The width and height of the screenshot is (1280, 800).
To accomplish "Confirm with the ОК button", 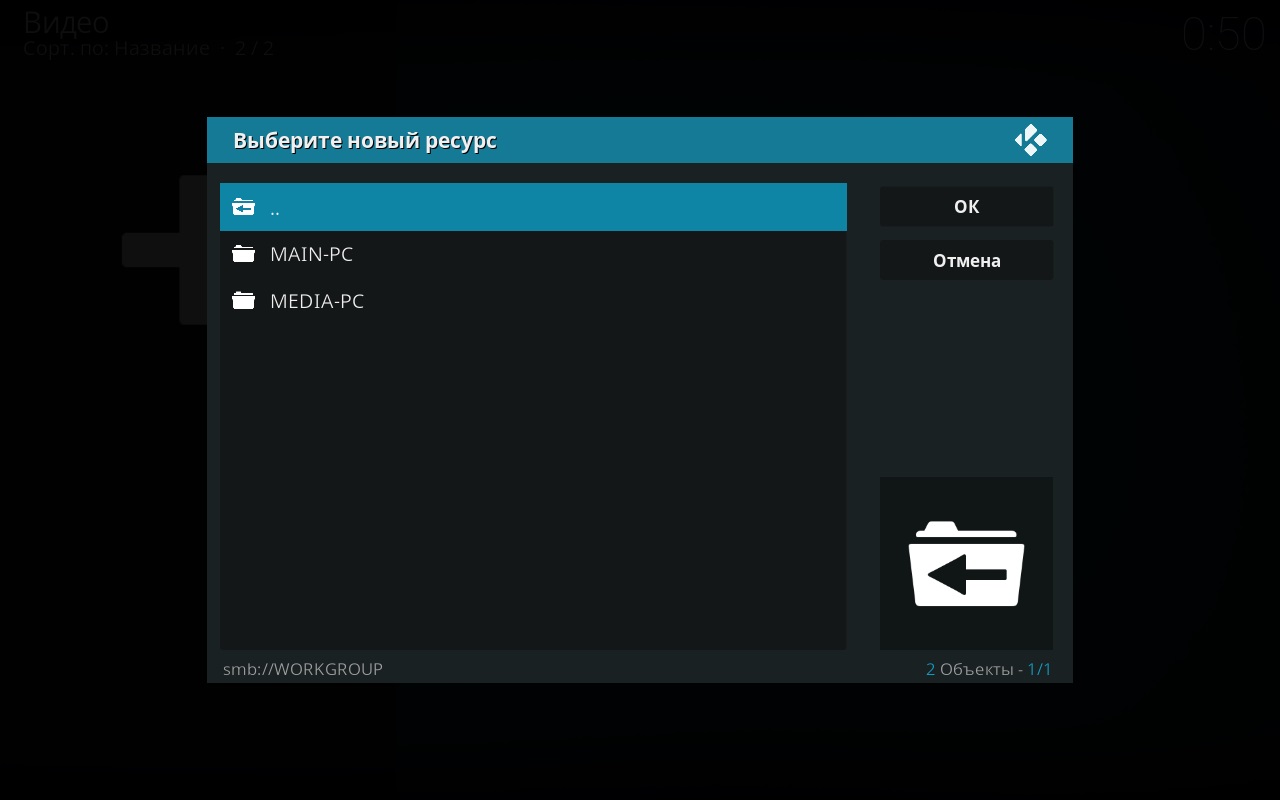I will (966, 206).
